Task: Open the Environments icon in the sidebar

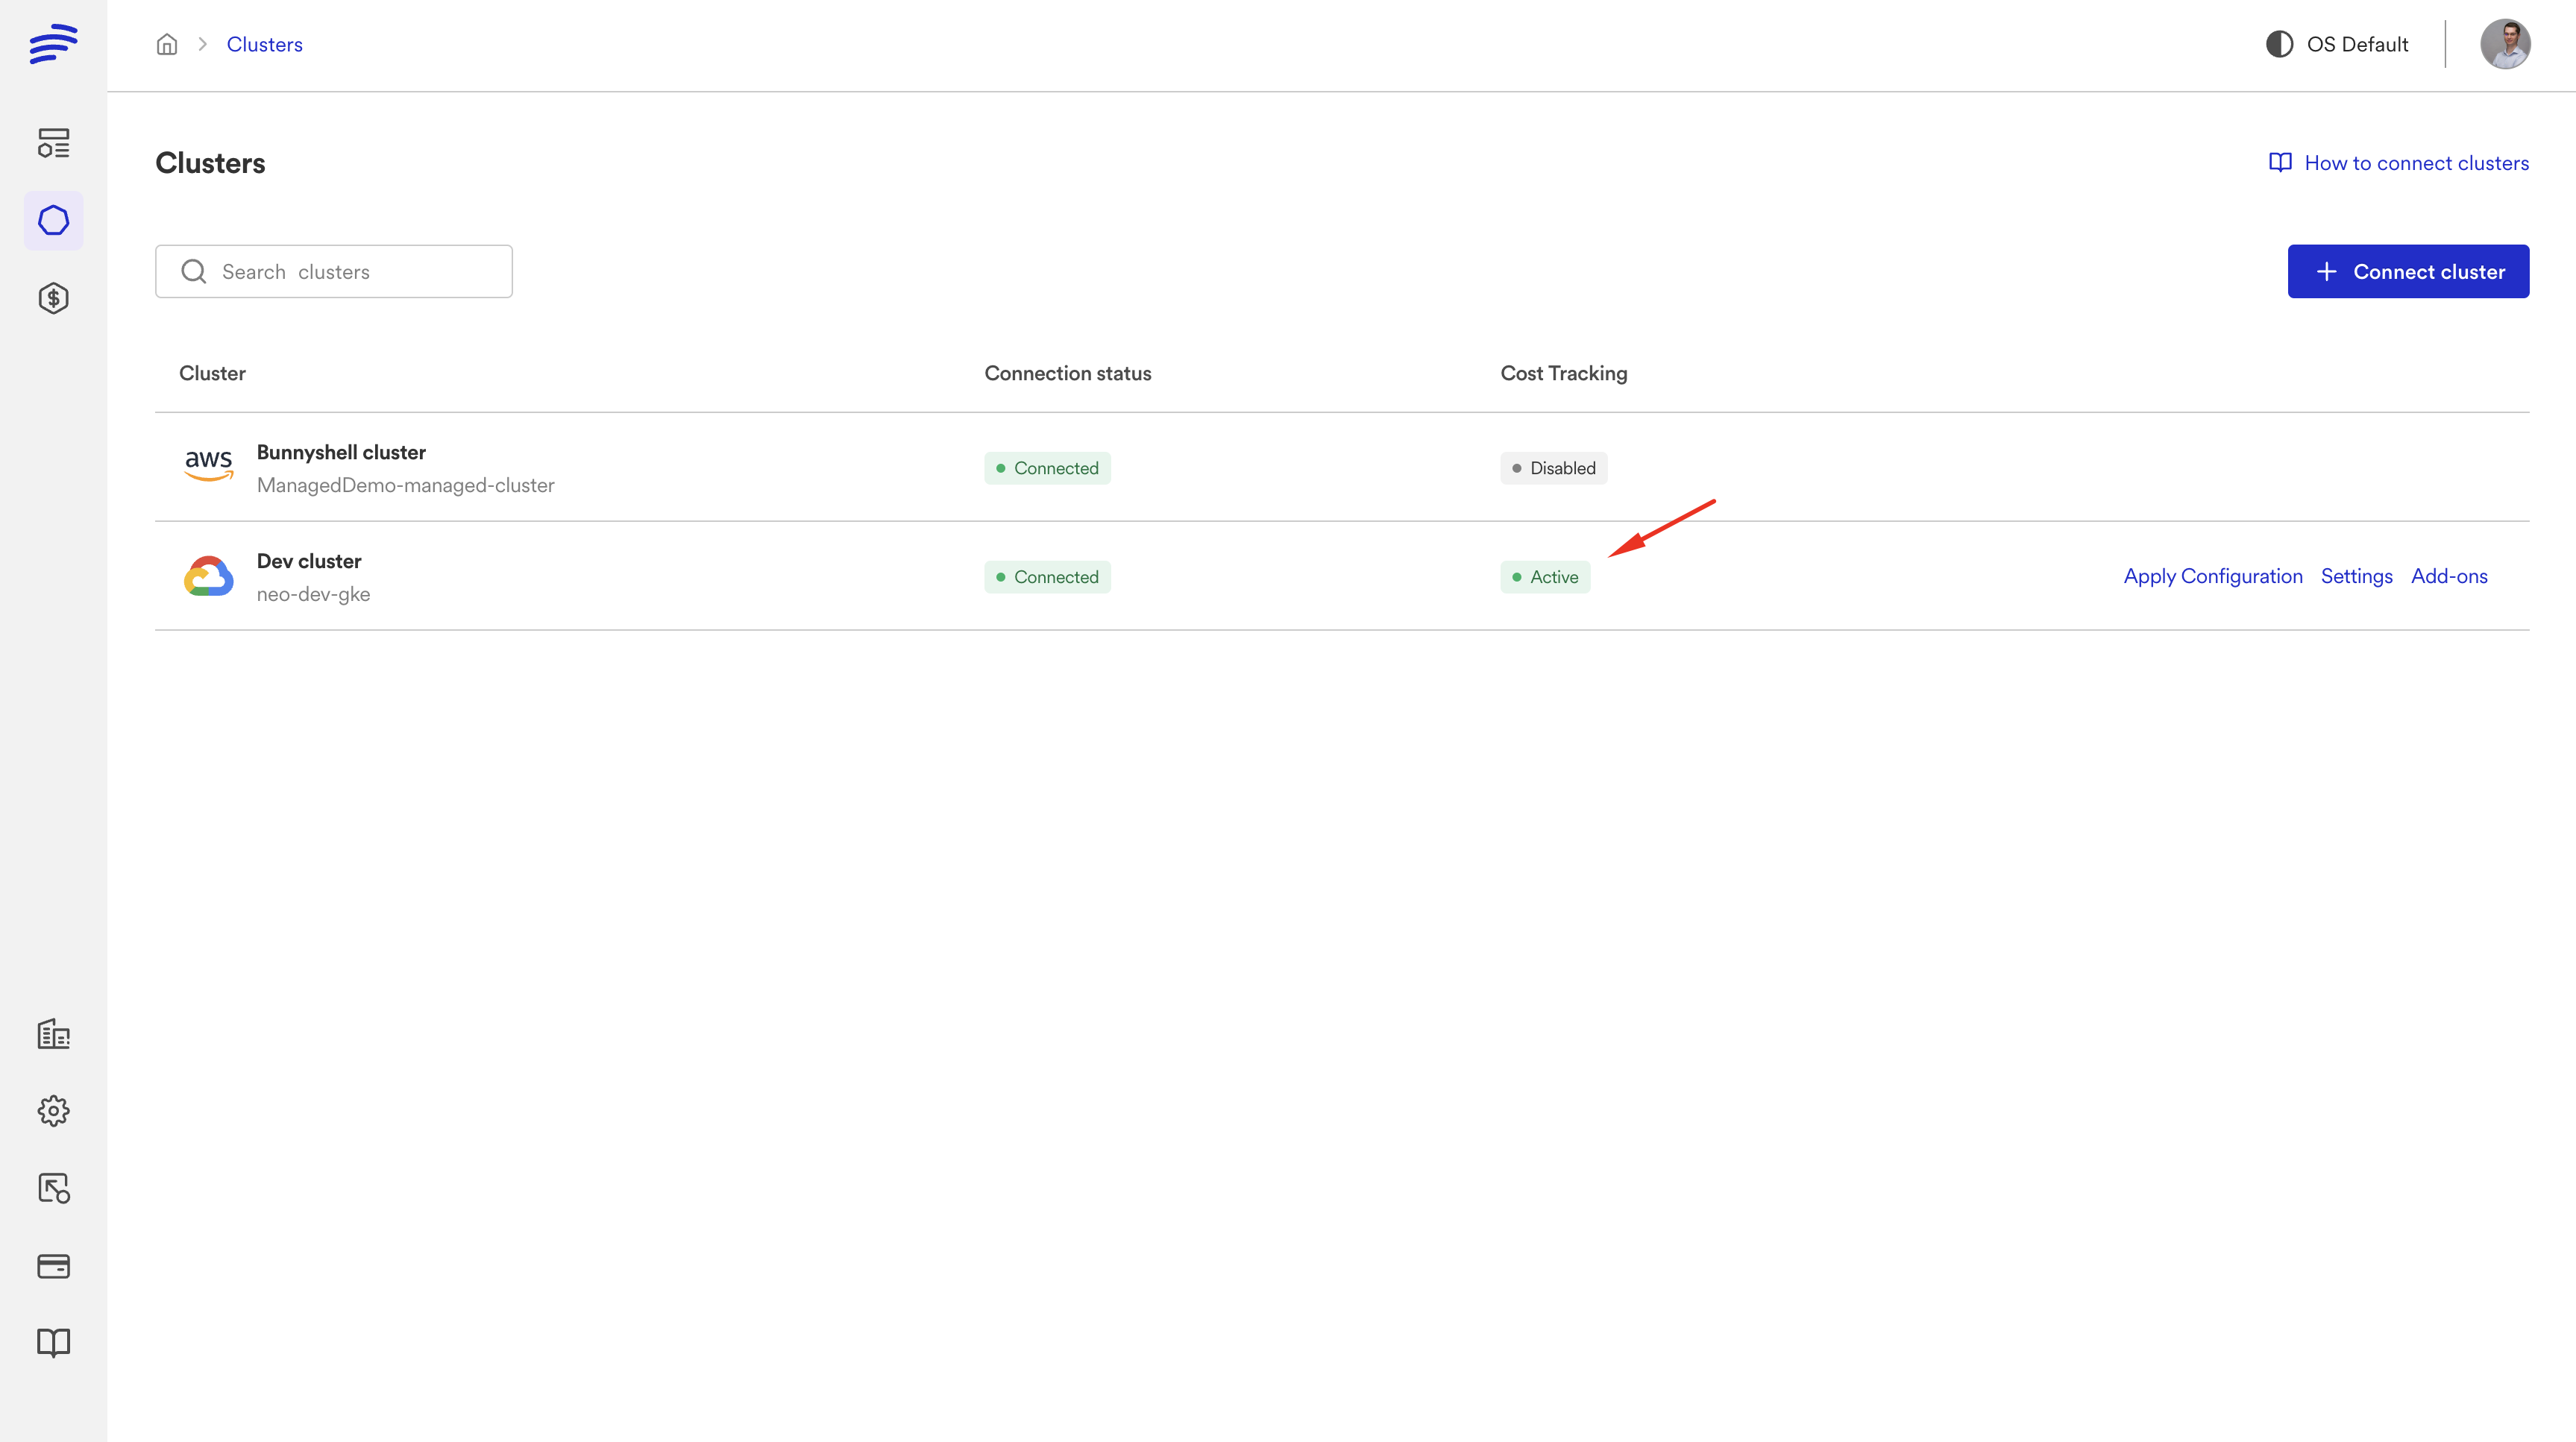Action: tap(53, 143)
